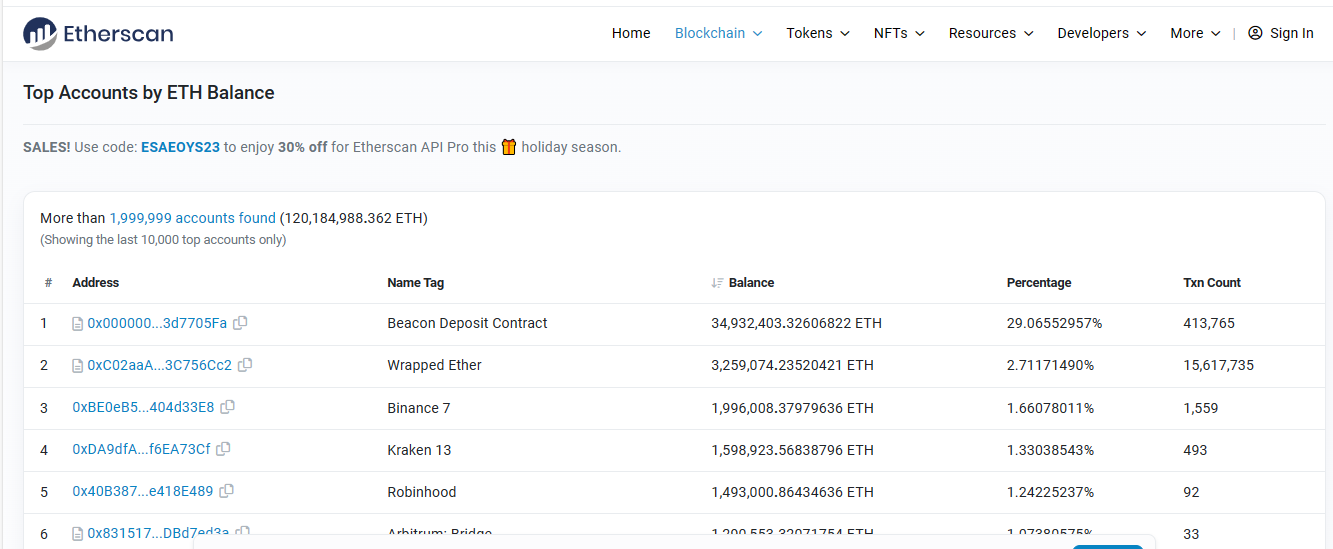Click contract file icon beside 0x000000...3d7705Fa

pos(78,324)
